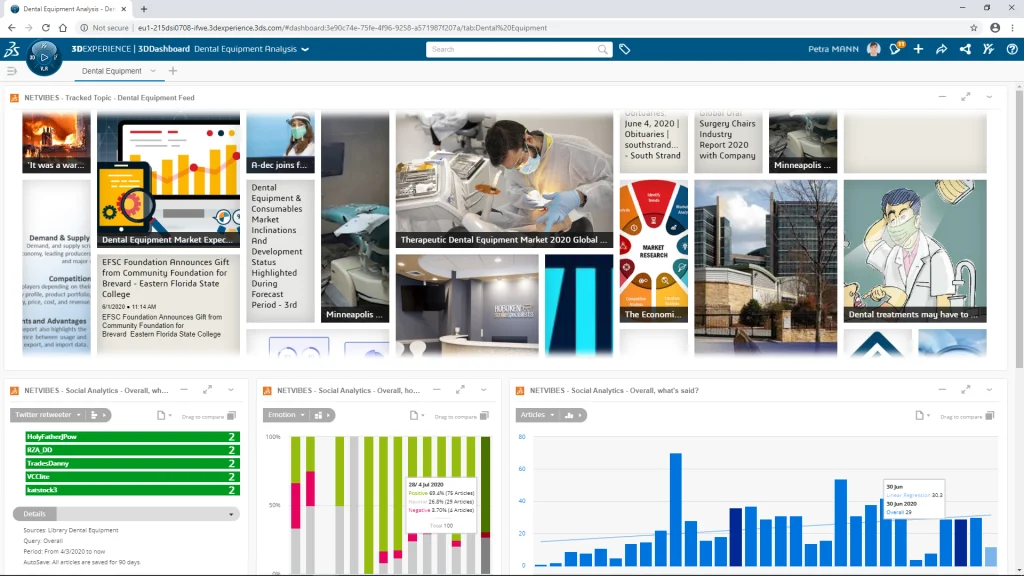Select the Dental Equipment Analysis browser tab
Viewport: 1024px width, 576px height.
(69, 9)
